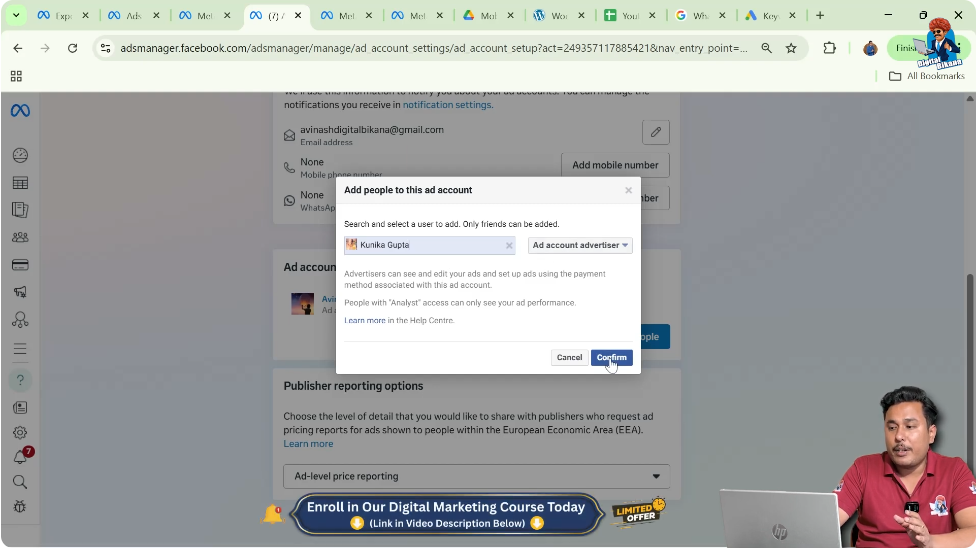Expand the Ad-level price reporting dropdown
Image resolution: width=979 pixels, height=549 pixels.
coord(476,477)
